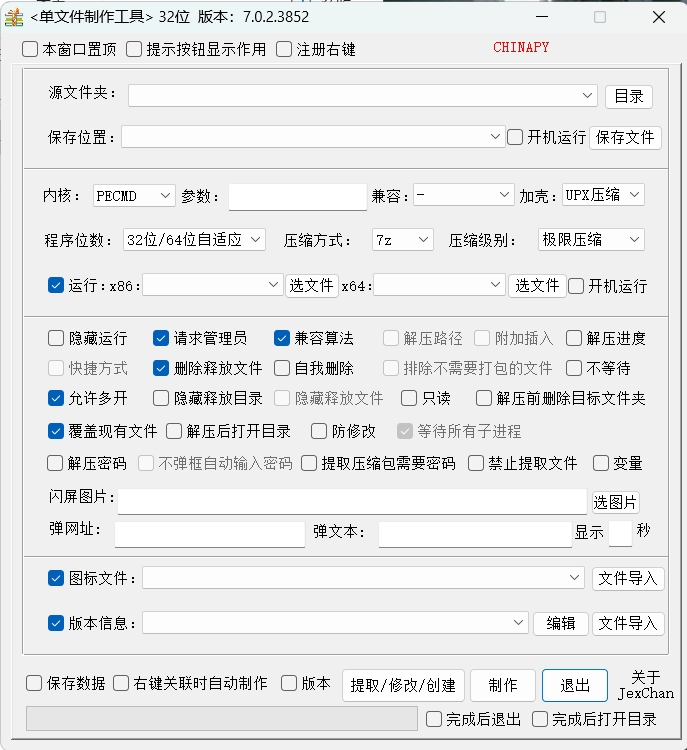This screenshot has height=750, width=687.
Task: Click the 目录 browse button
Action: (x=628, y=96)
